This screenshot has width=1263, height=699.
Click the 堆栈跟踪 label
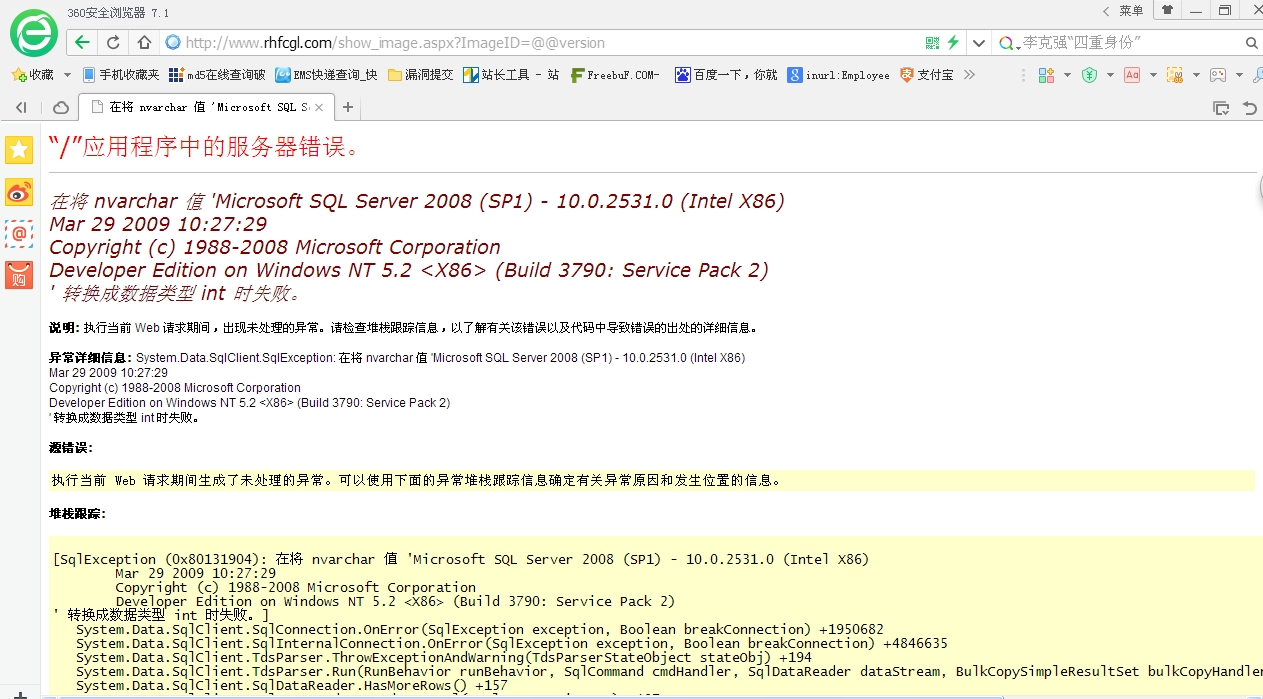coord(77,513)
